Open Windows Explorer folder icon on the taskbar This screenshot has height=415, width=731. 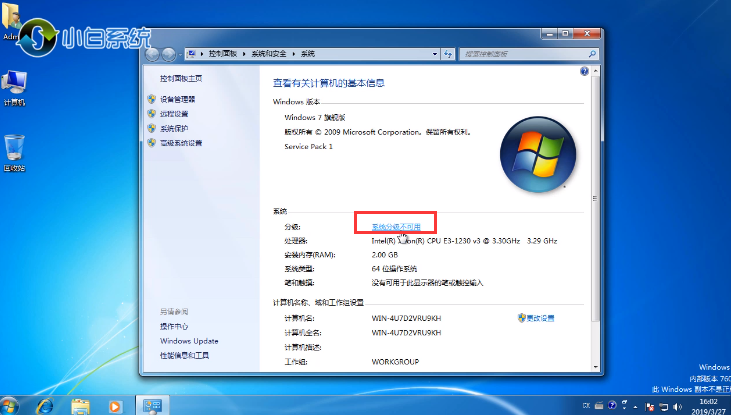point(80,406)
